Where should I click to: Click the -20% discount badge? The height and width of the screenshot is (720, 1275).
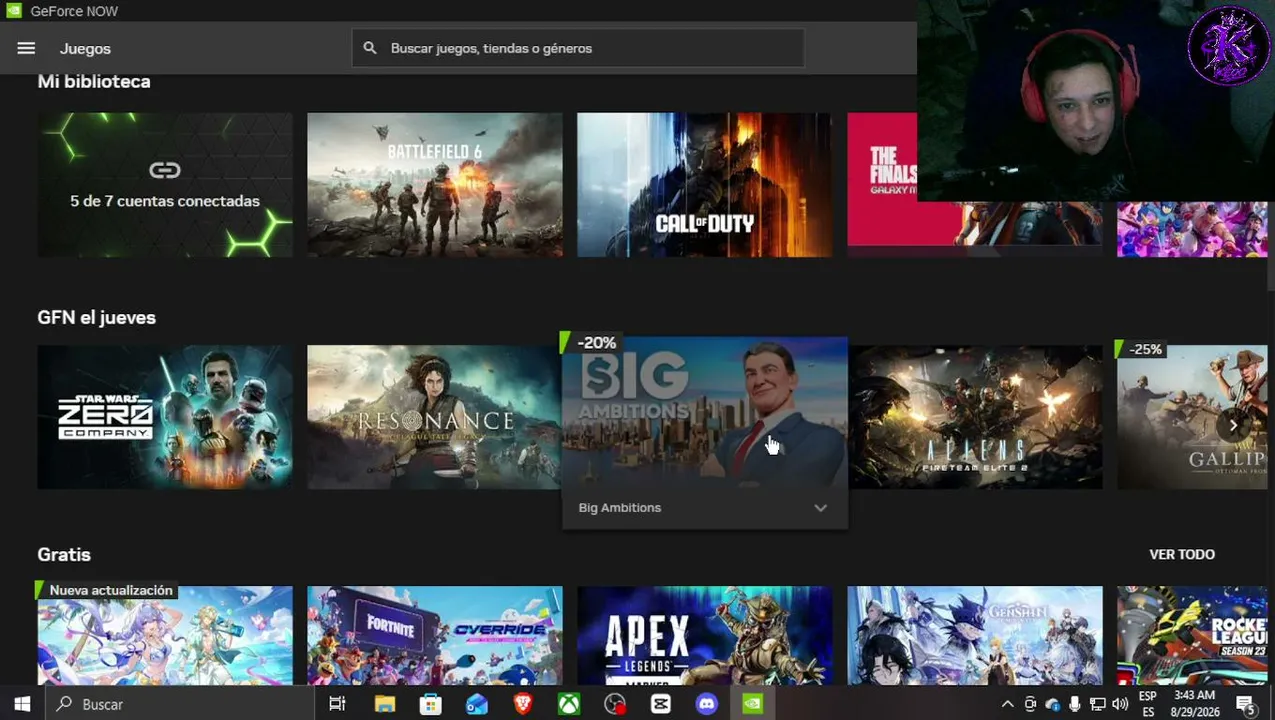coord(592,343)
